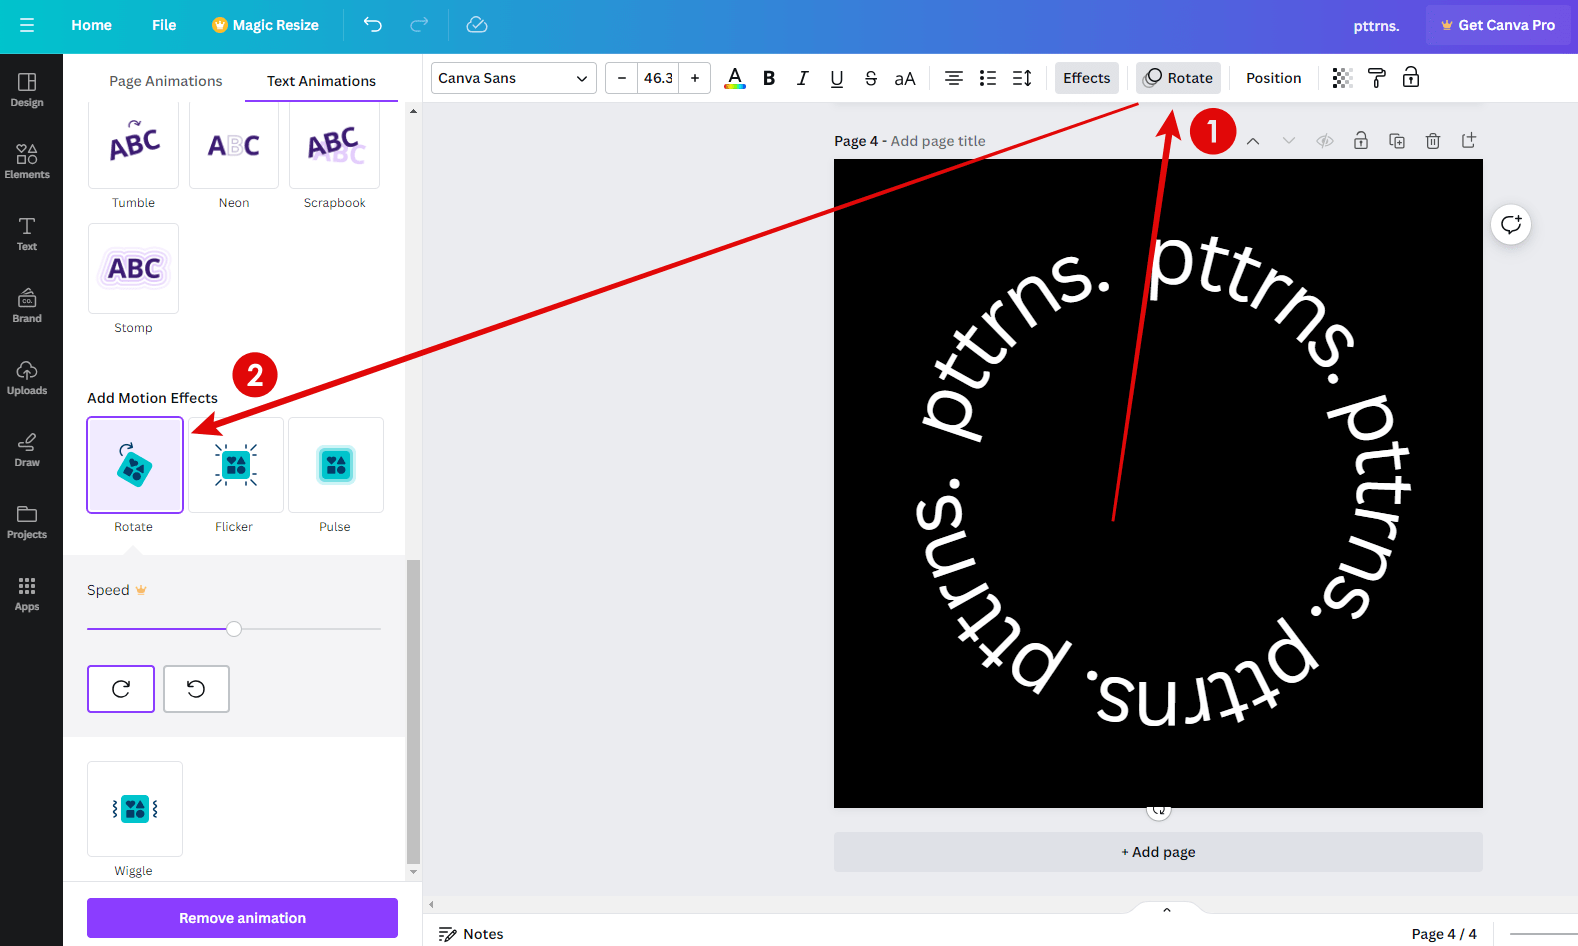Open the transparency checkerboard control
The image size is (1578, 946).
click(x=1343, y=78)
